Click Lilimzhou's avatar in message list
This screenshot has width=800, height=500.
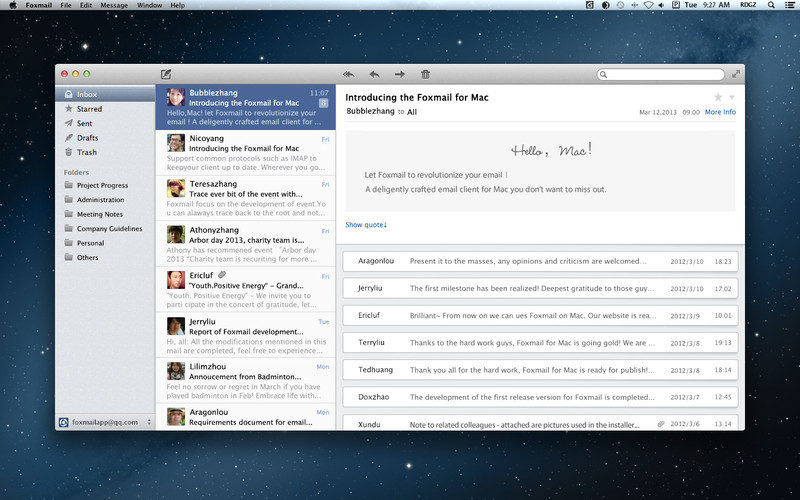click(176, 371)
